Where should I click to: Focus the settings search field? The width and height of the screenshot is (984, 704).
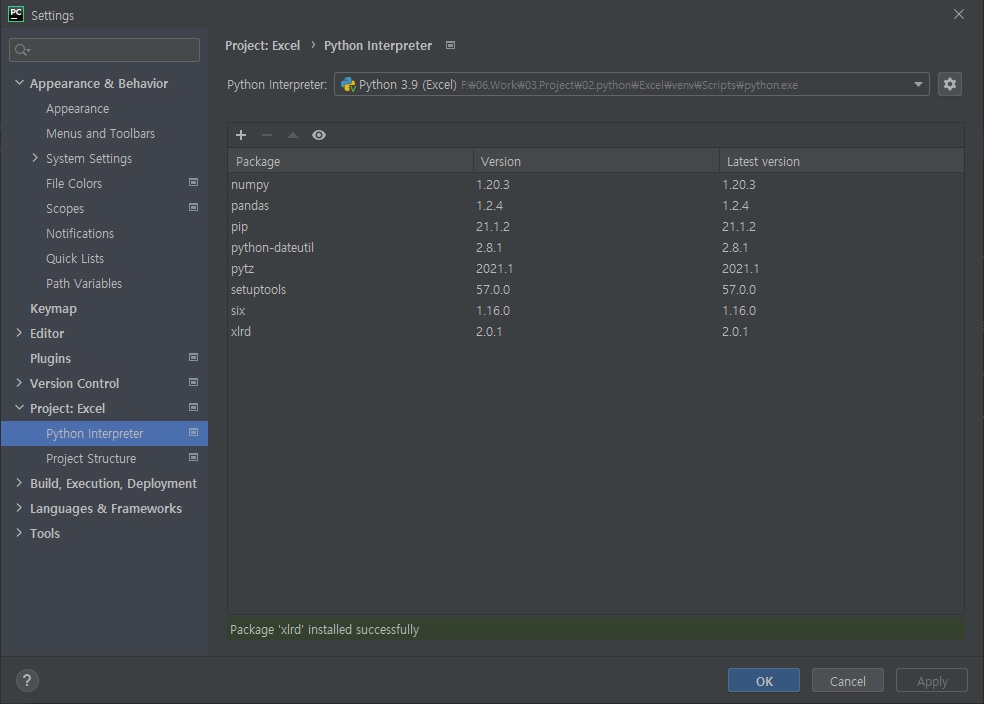pyautogui.click(x=104, y=50)
